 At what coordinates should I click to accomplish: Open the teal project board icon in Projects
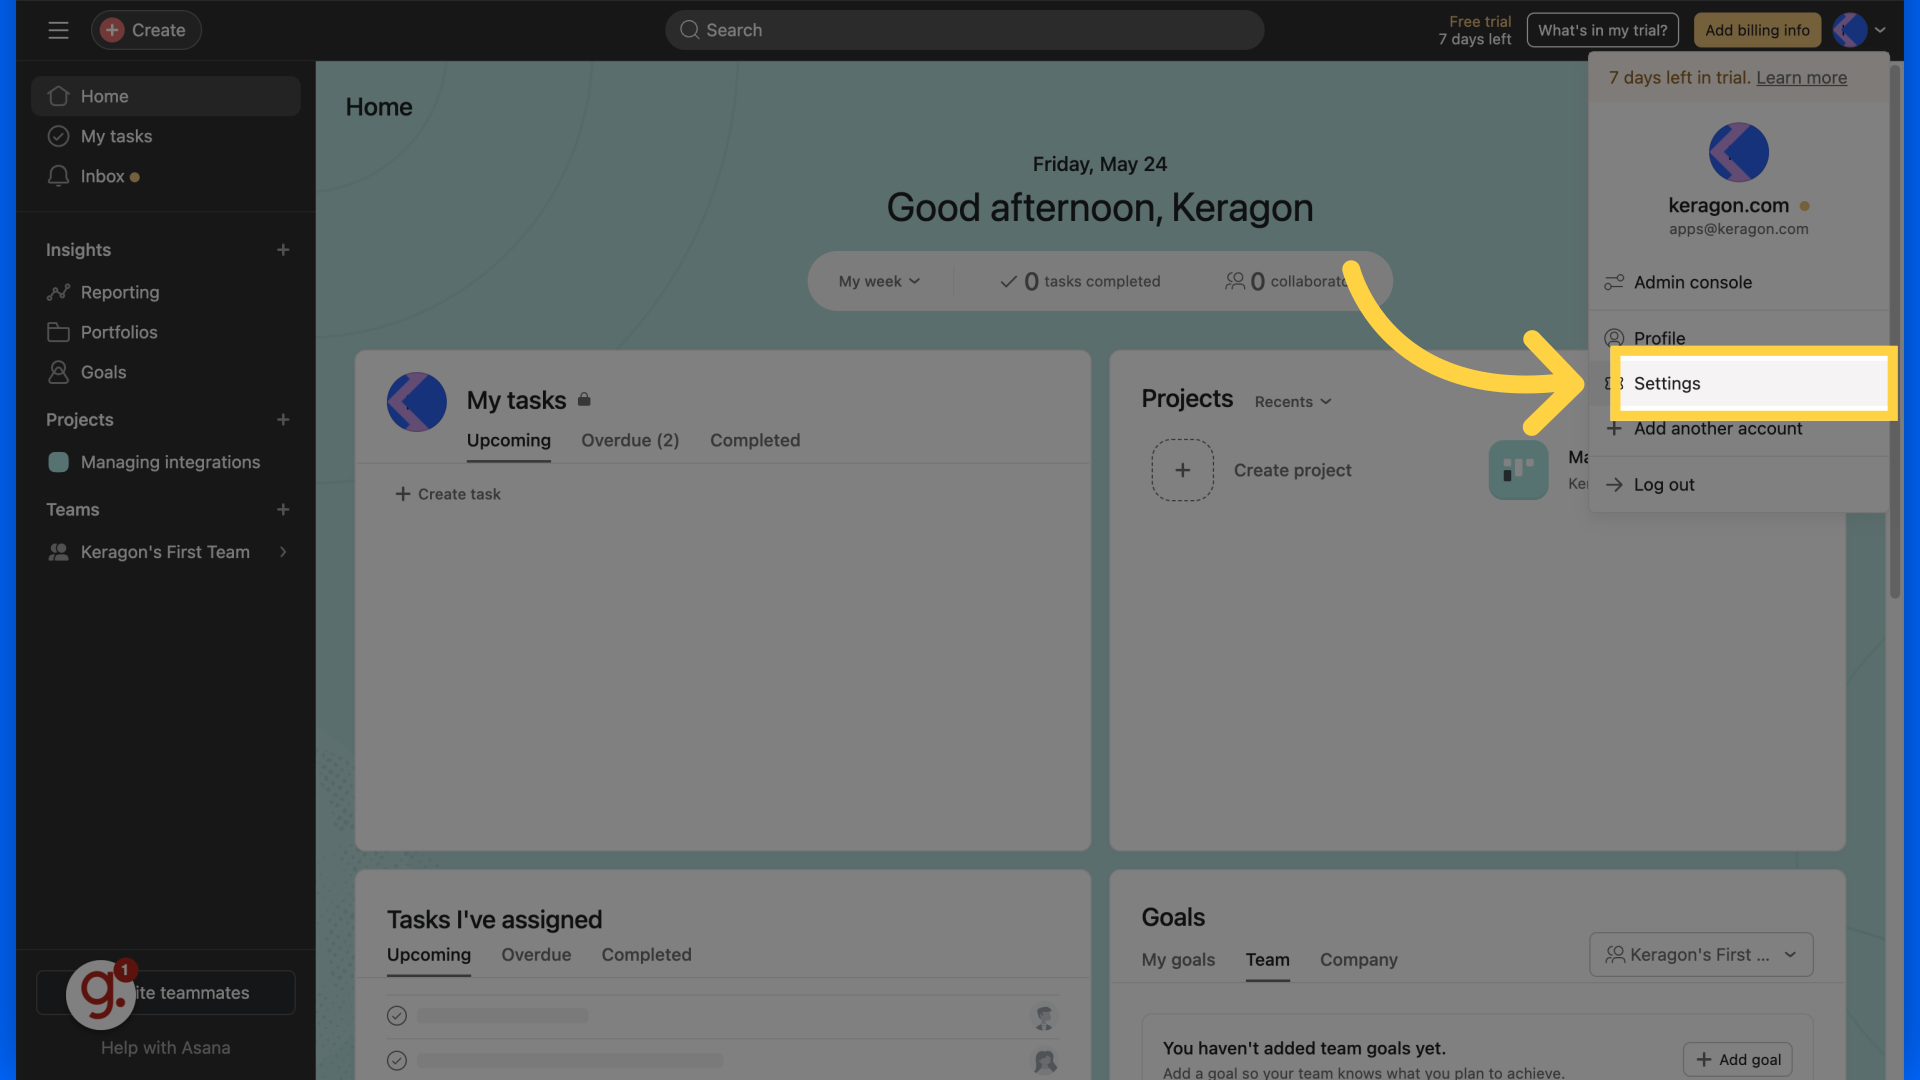[x=1518, y=470]
